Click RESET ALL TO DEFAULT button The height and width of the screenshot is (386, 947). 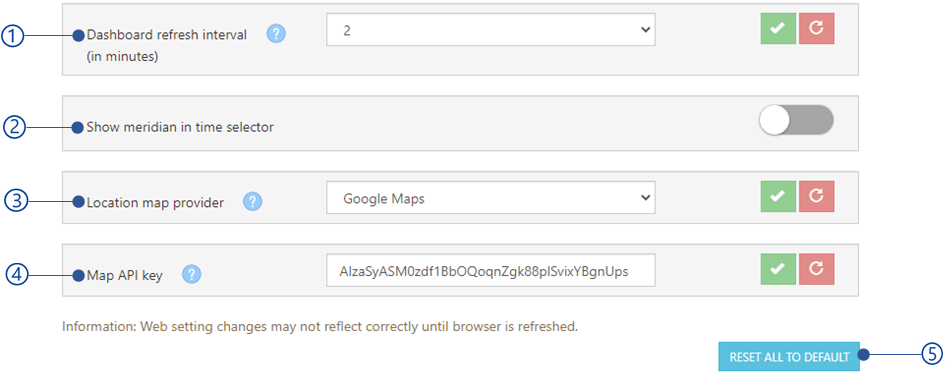789,356
